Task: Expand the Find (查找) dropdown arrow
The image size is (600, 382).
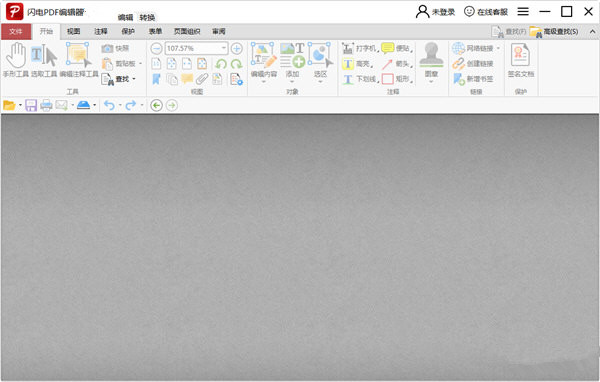Action: 134,79
